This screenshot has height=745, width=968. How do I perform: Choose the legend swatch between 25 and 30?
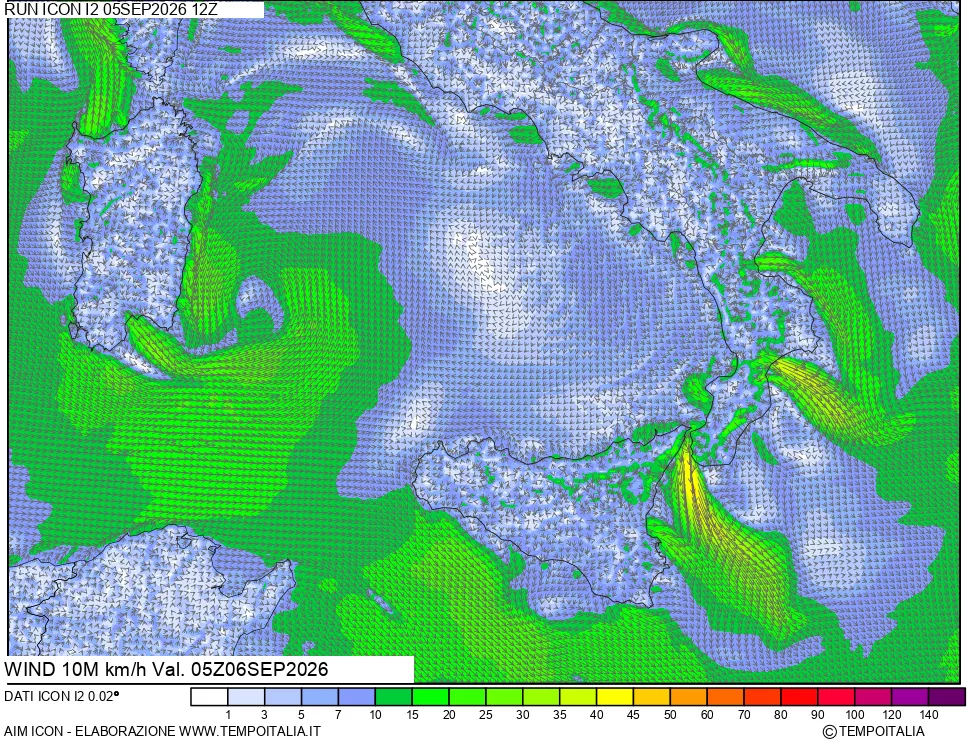coord(504,697)
